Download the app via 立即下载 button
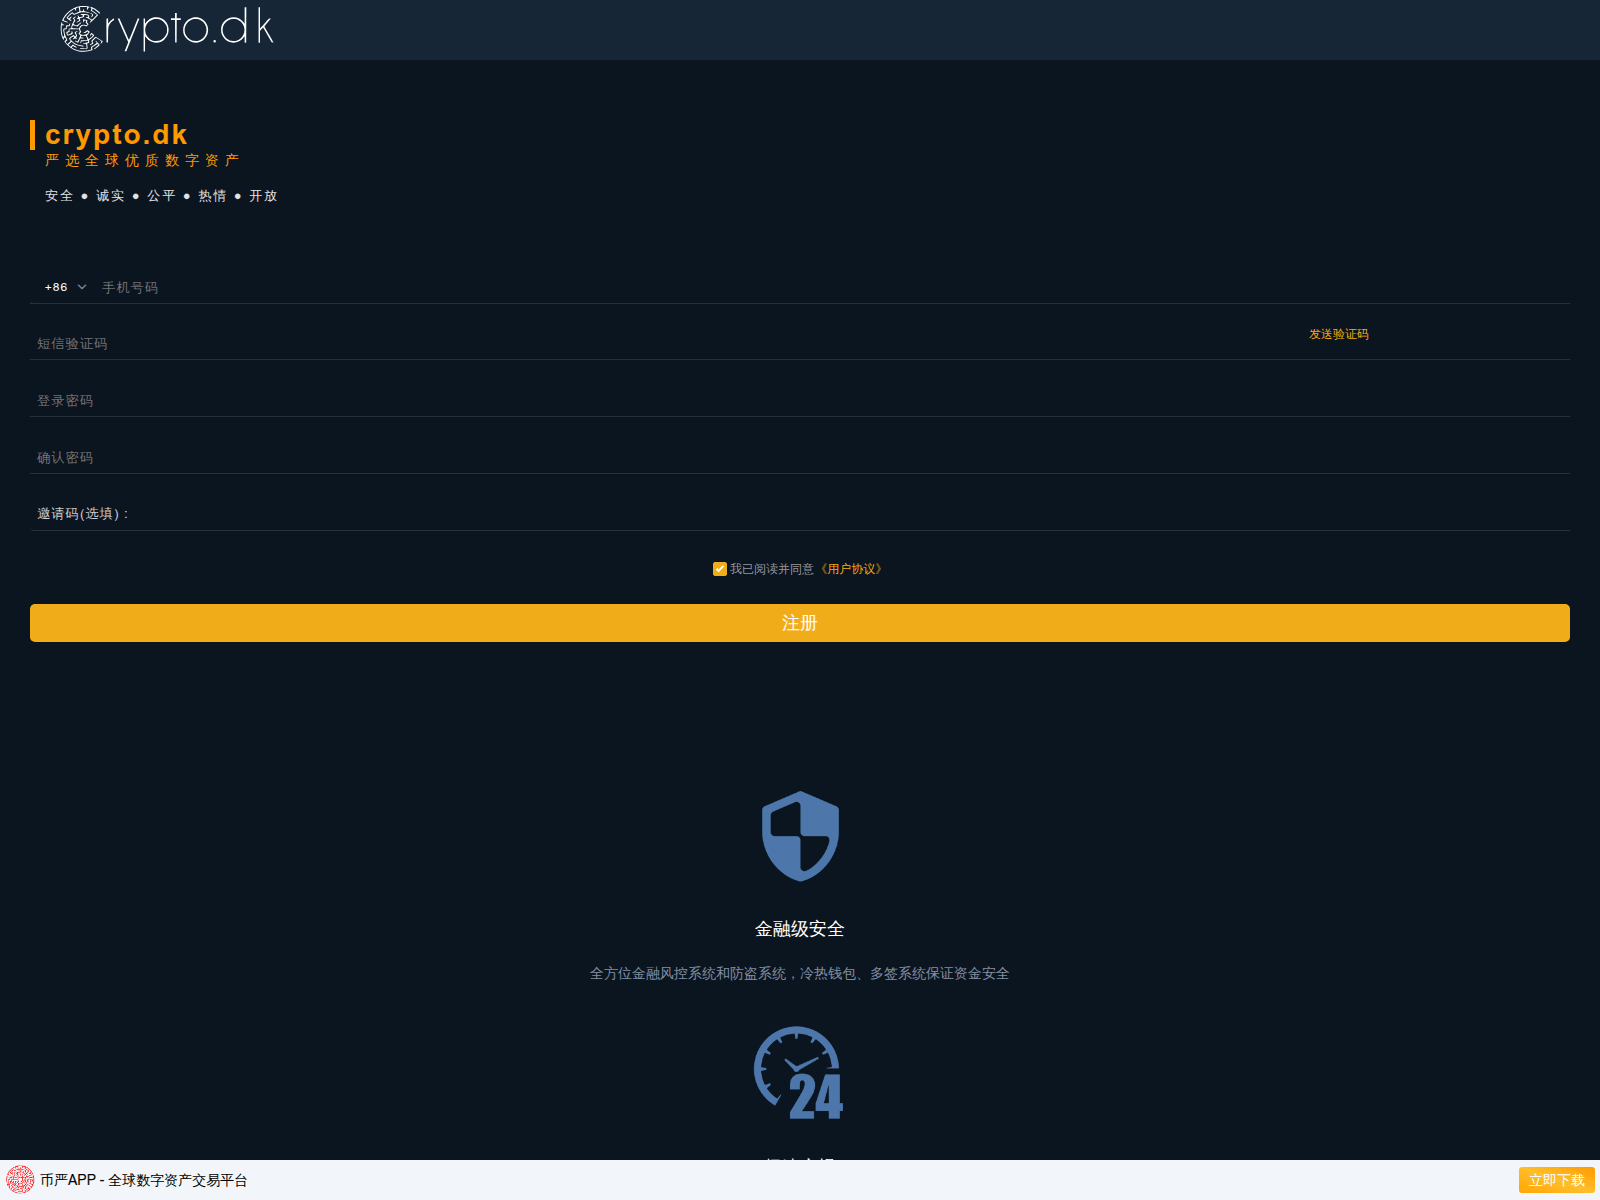This screenshot has height=1200, width=1600. 1556,1180
